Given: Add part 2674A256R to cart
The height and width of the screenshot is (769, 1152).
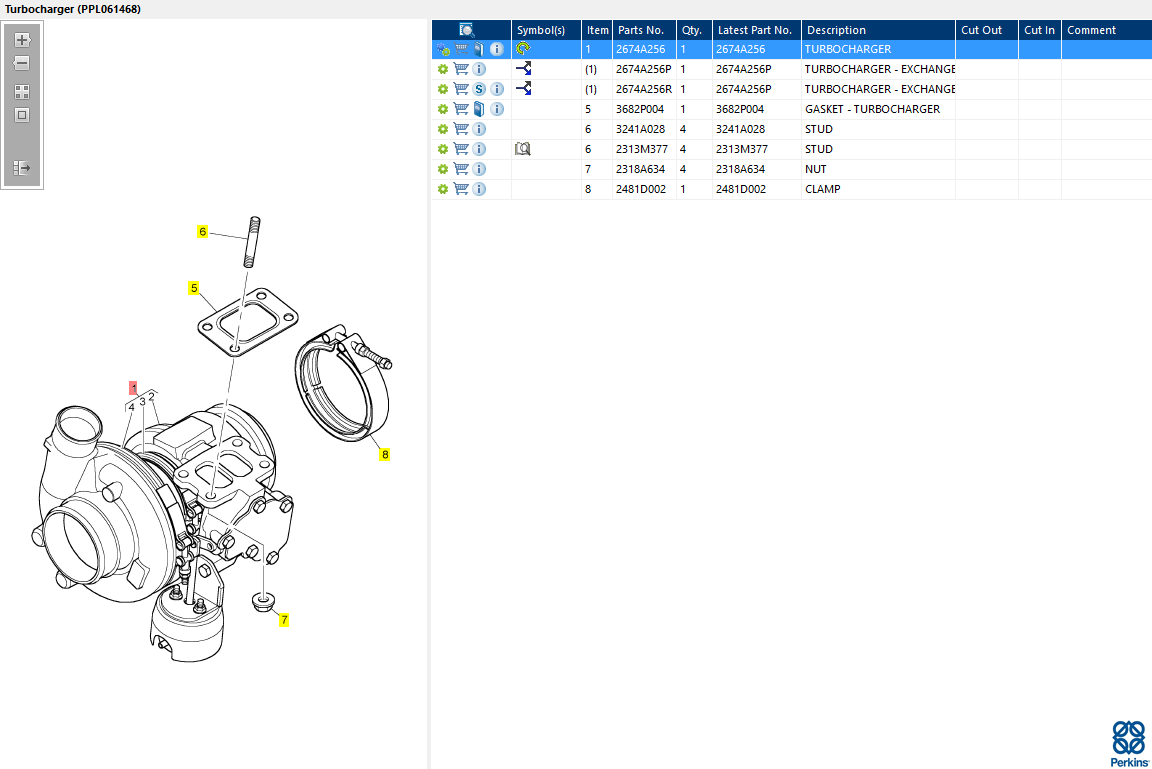Looking at the screenshot, I should coord(461,89).
